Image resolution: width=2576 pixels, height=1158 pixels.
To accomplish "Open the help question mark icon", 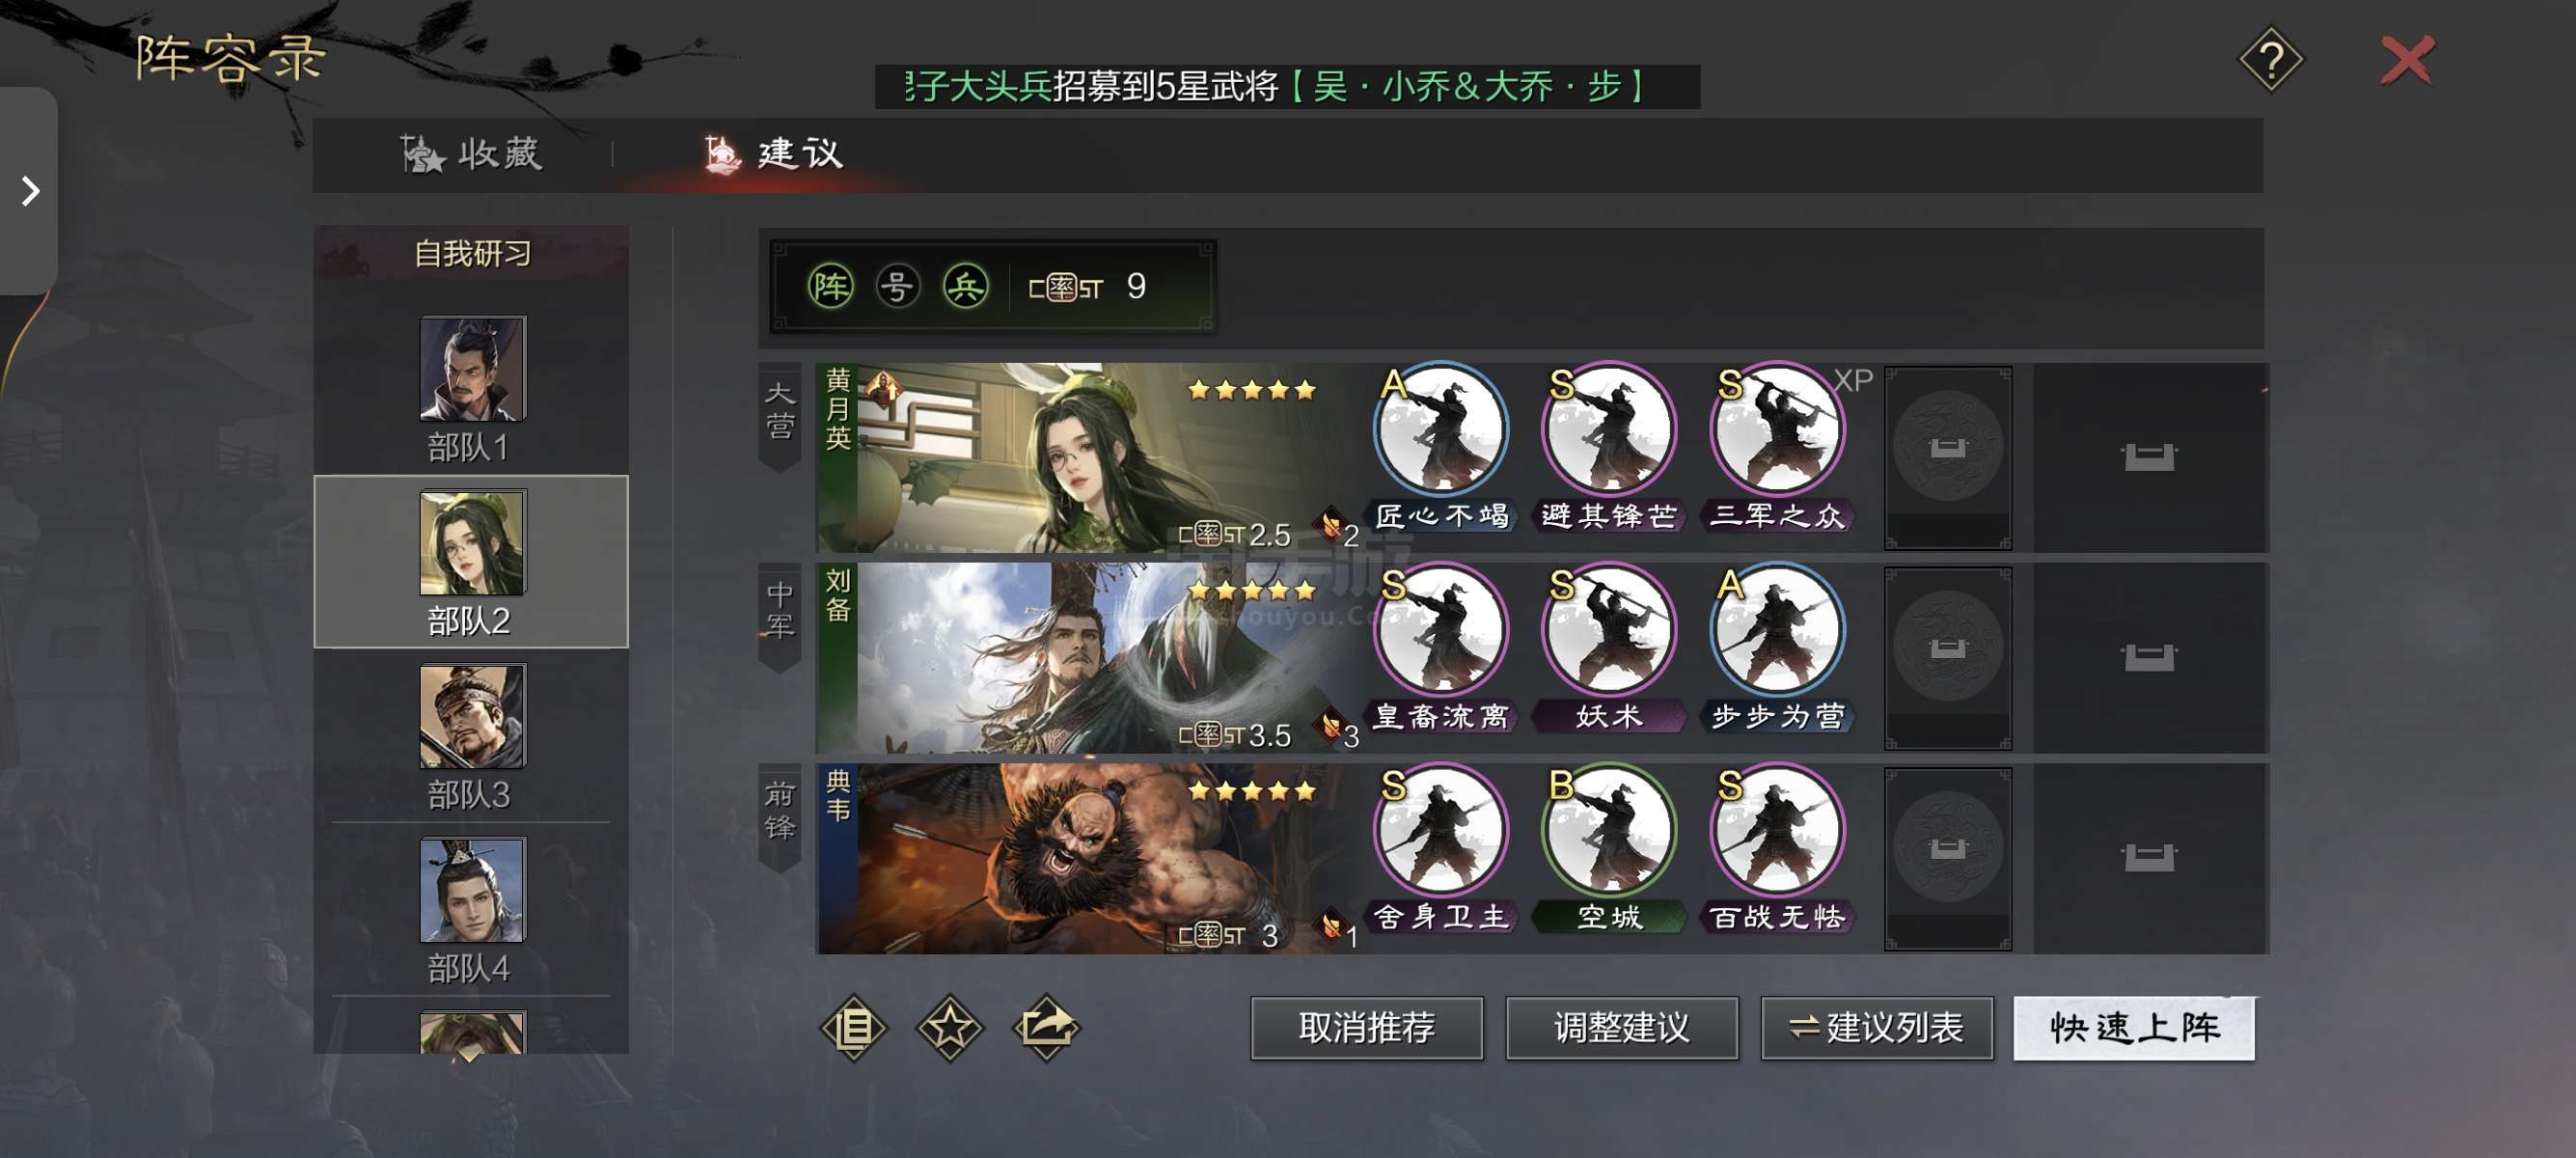I will (x=2270, y=60).
